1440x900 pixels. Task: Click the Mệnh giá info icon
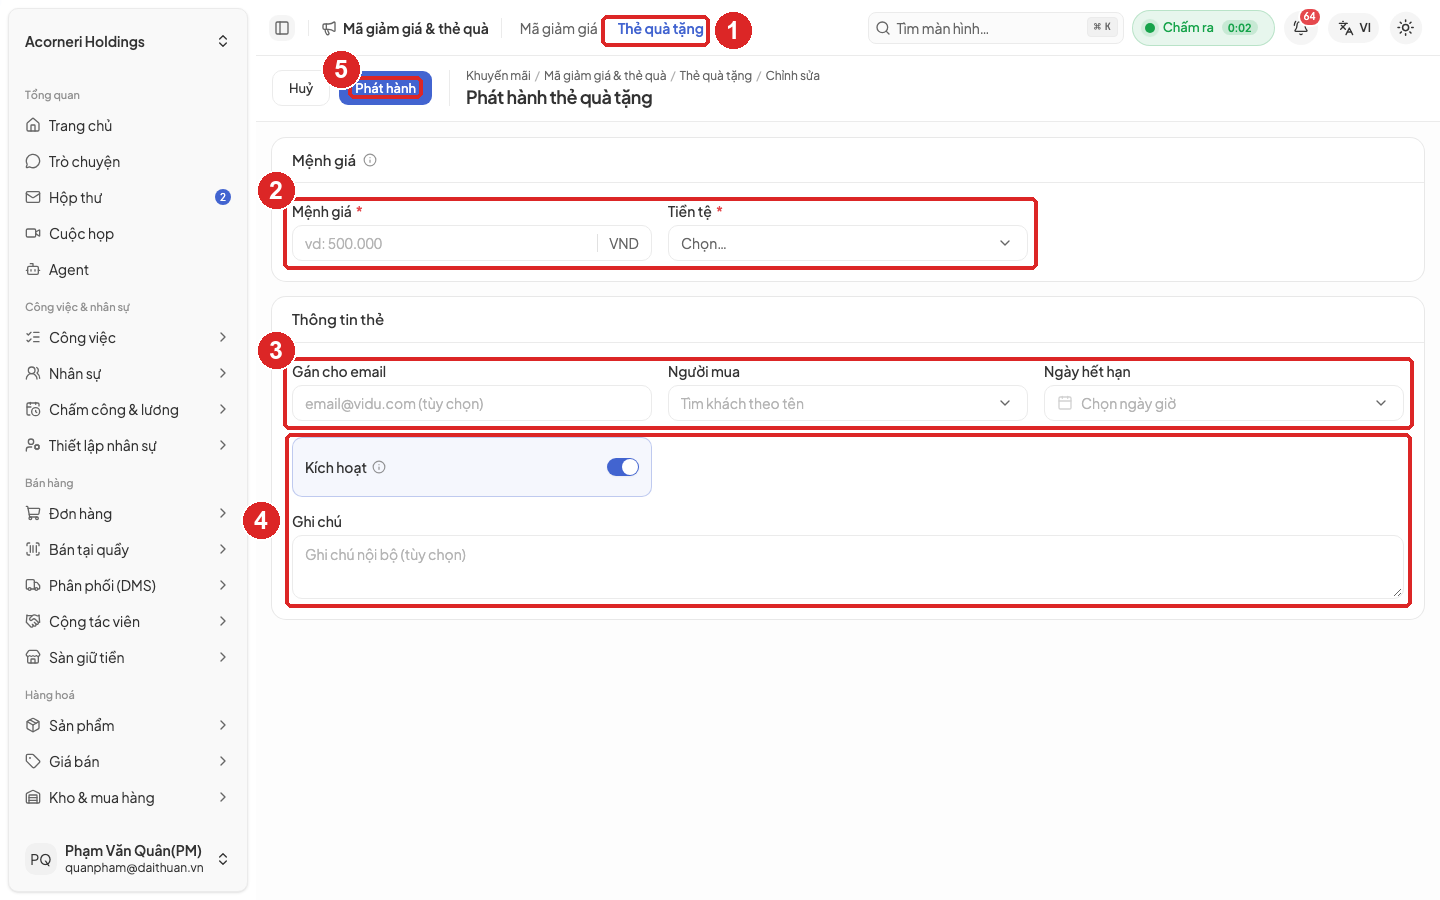370,160
